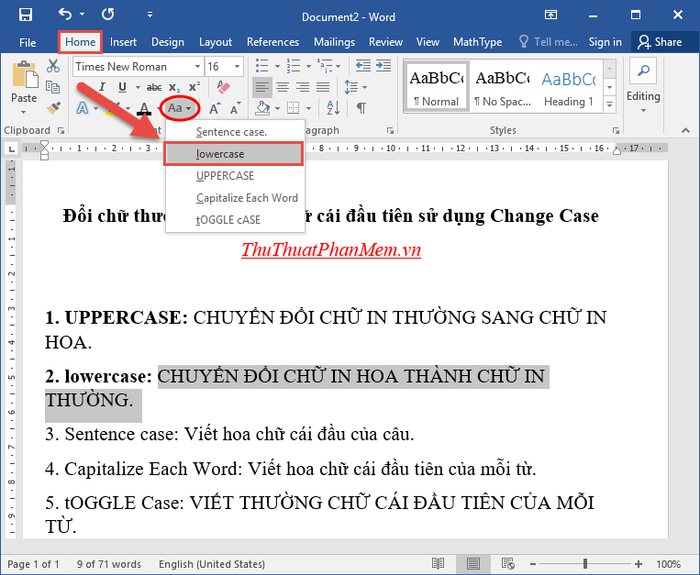Undo the last action
This screenshot has height=575, width=700.
click(x=65, y=15)
